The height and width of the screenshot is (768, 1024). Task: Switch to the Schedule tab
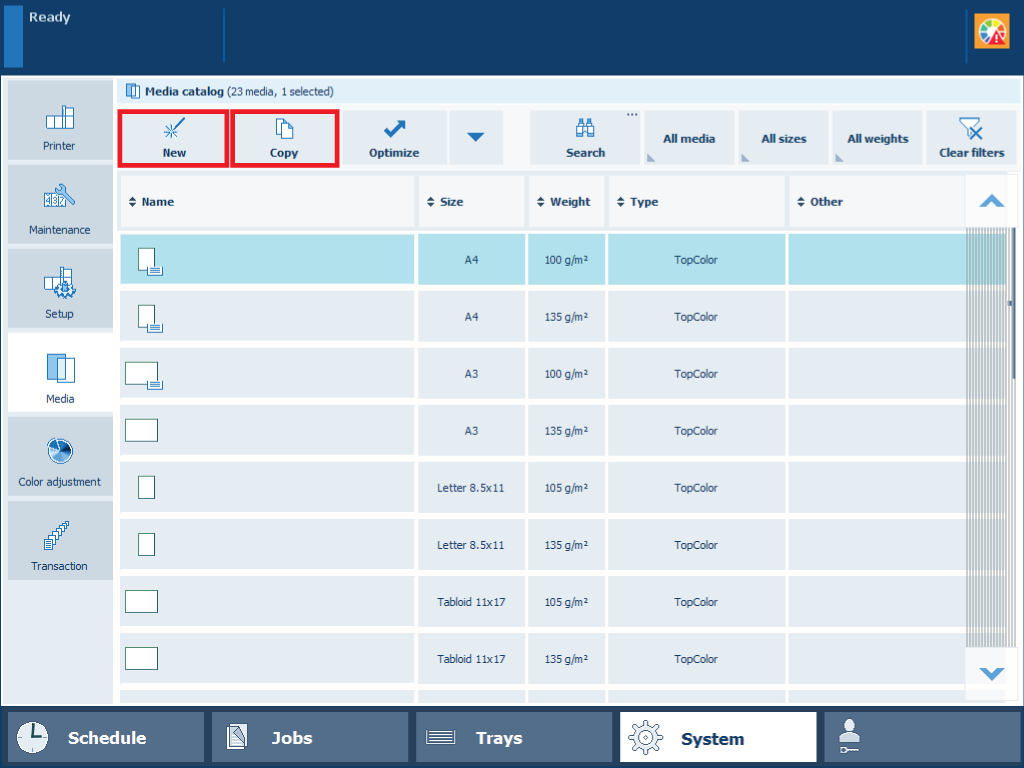pyautogui.click(x=106, y=738)
